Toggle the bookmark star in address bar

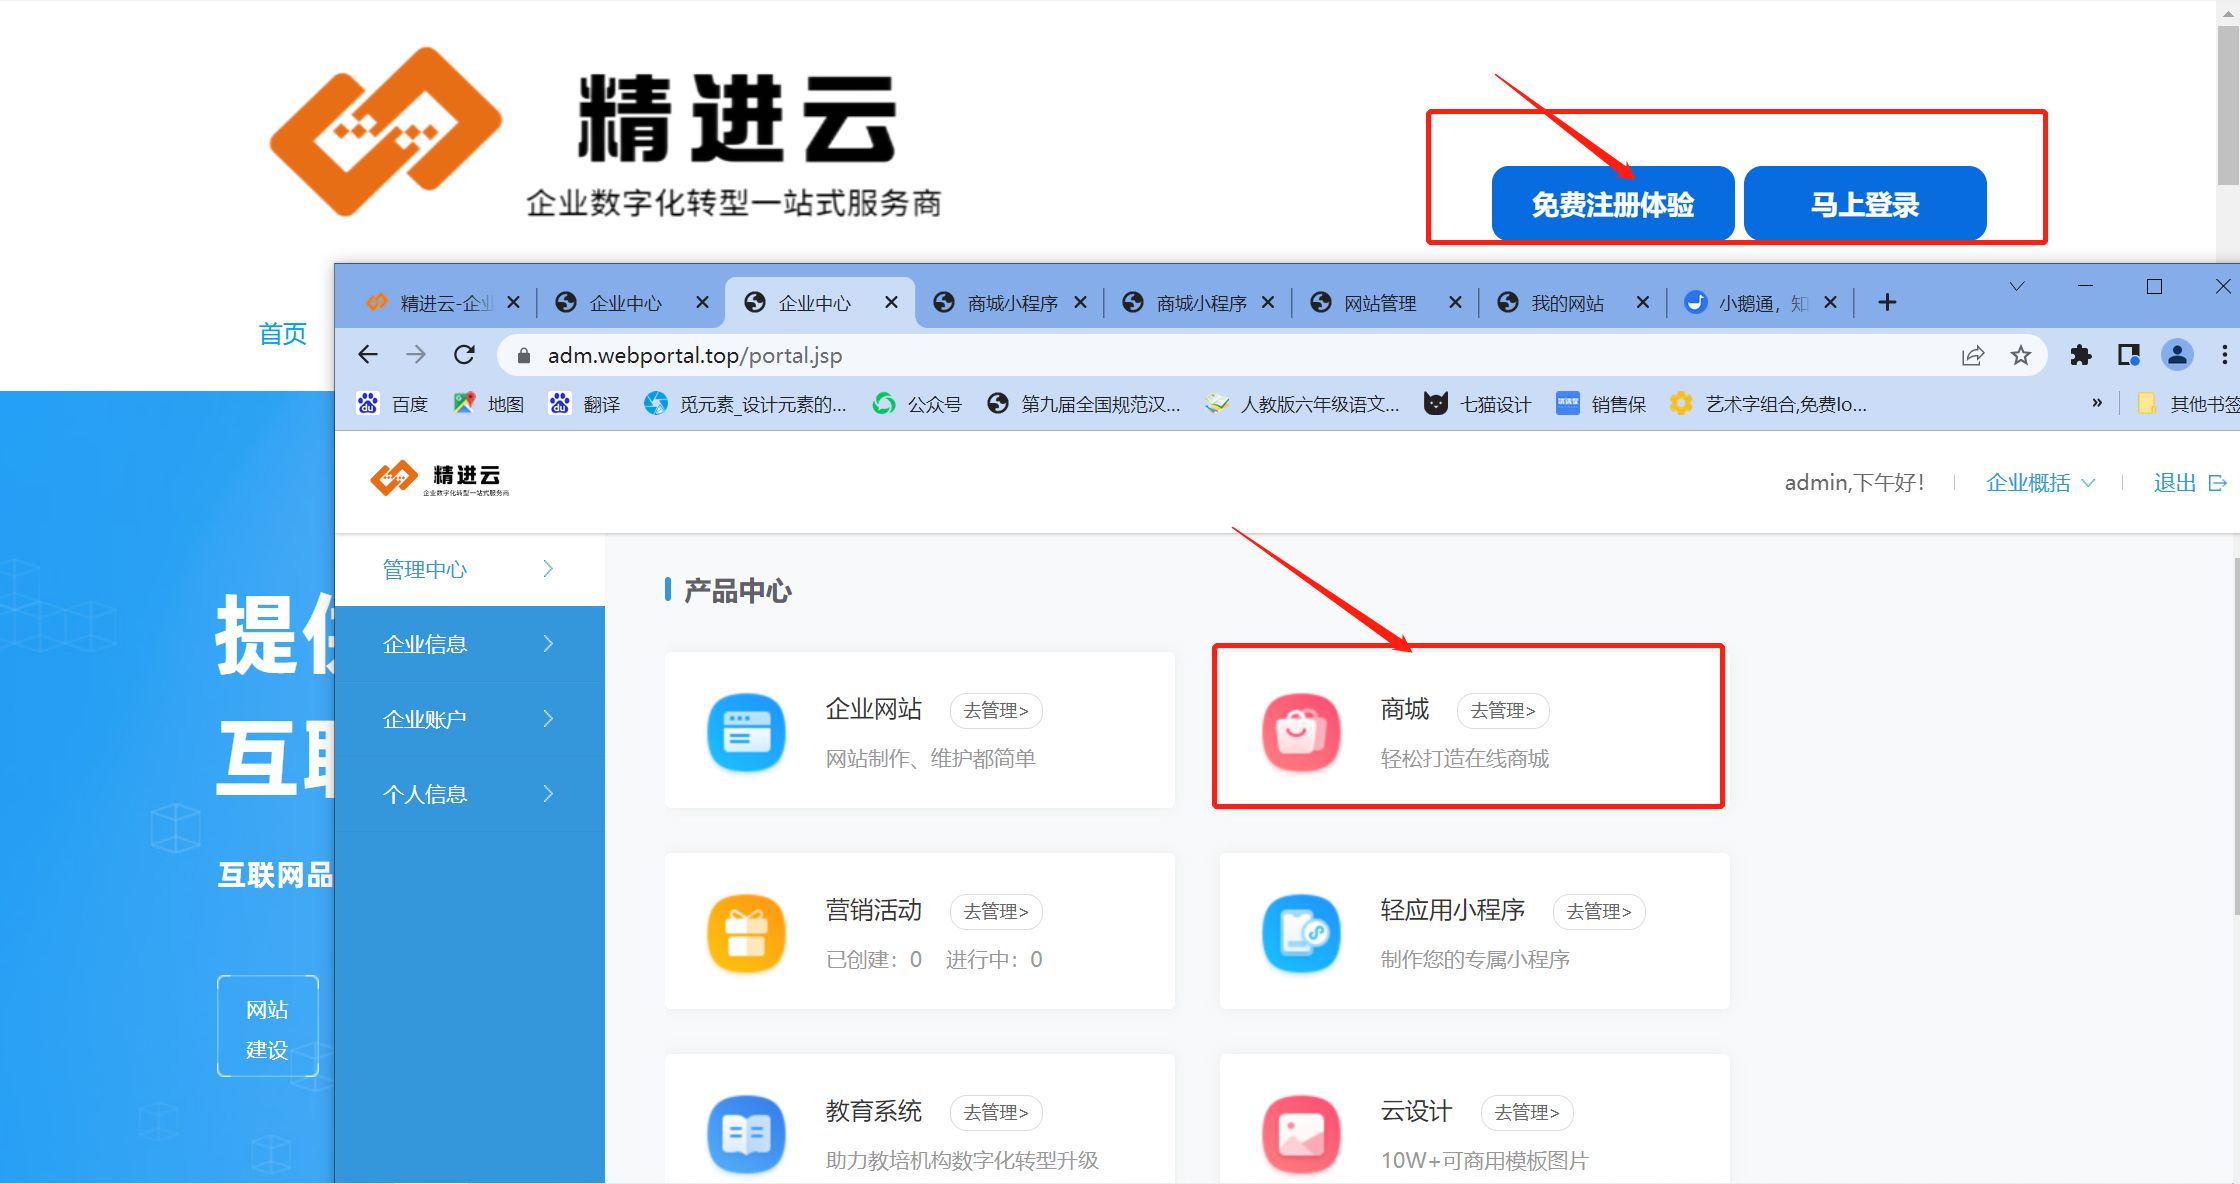[x=2021, y=355]
